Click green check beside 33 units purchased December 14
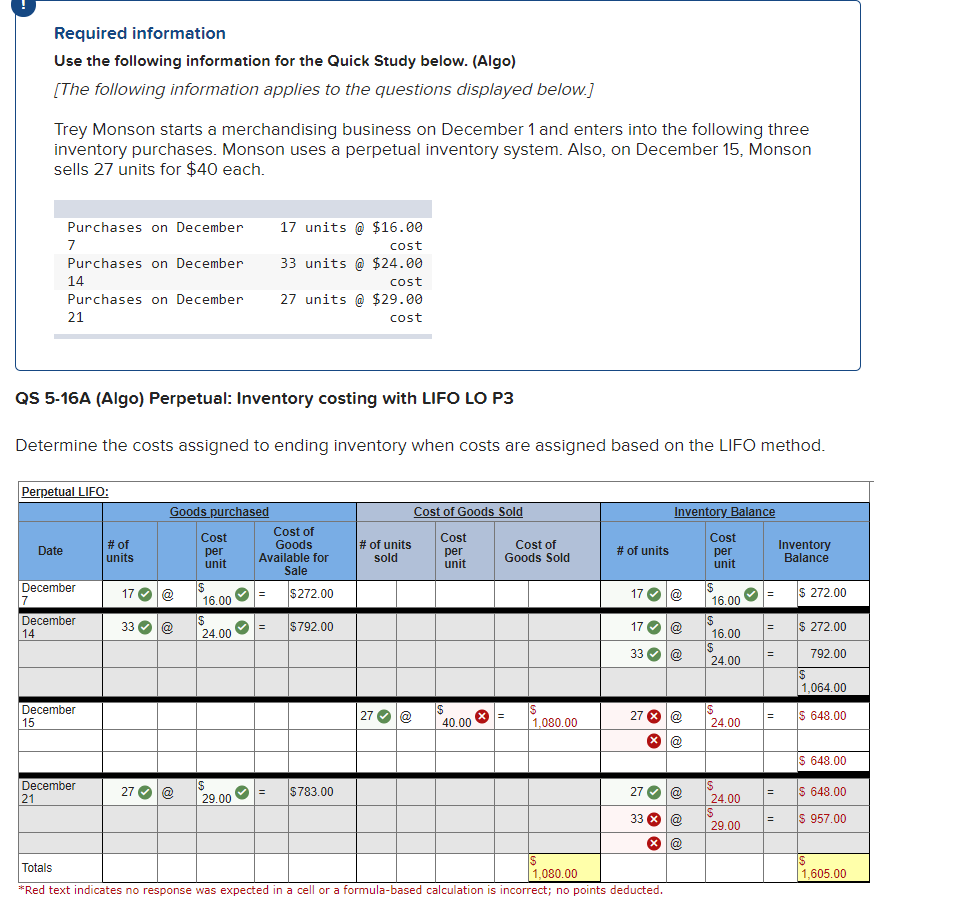980x907 pixels. point(145,627)
